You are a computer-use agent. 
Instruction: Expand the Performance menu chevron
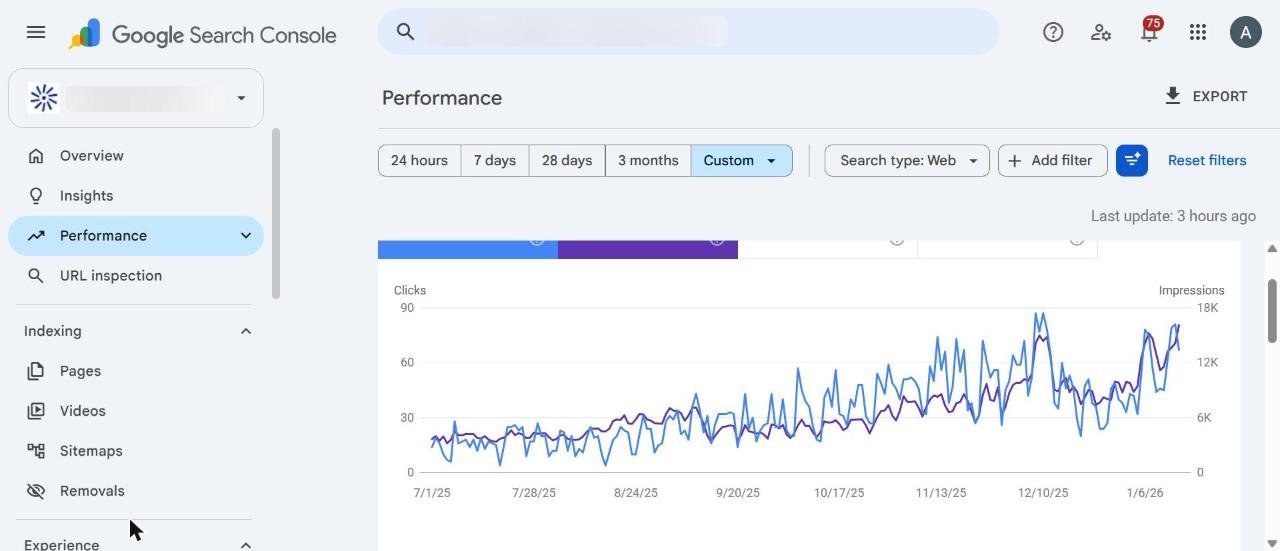pyautogui.click(x=246, y=236)
